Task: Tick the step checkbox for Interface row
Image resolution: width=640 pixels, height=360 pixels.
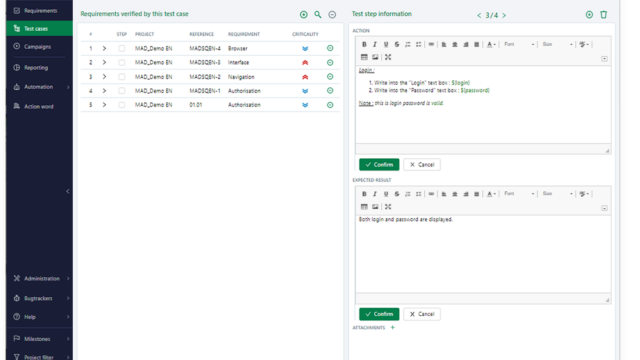Action: [122, 62]
